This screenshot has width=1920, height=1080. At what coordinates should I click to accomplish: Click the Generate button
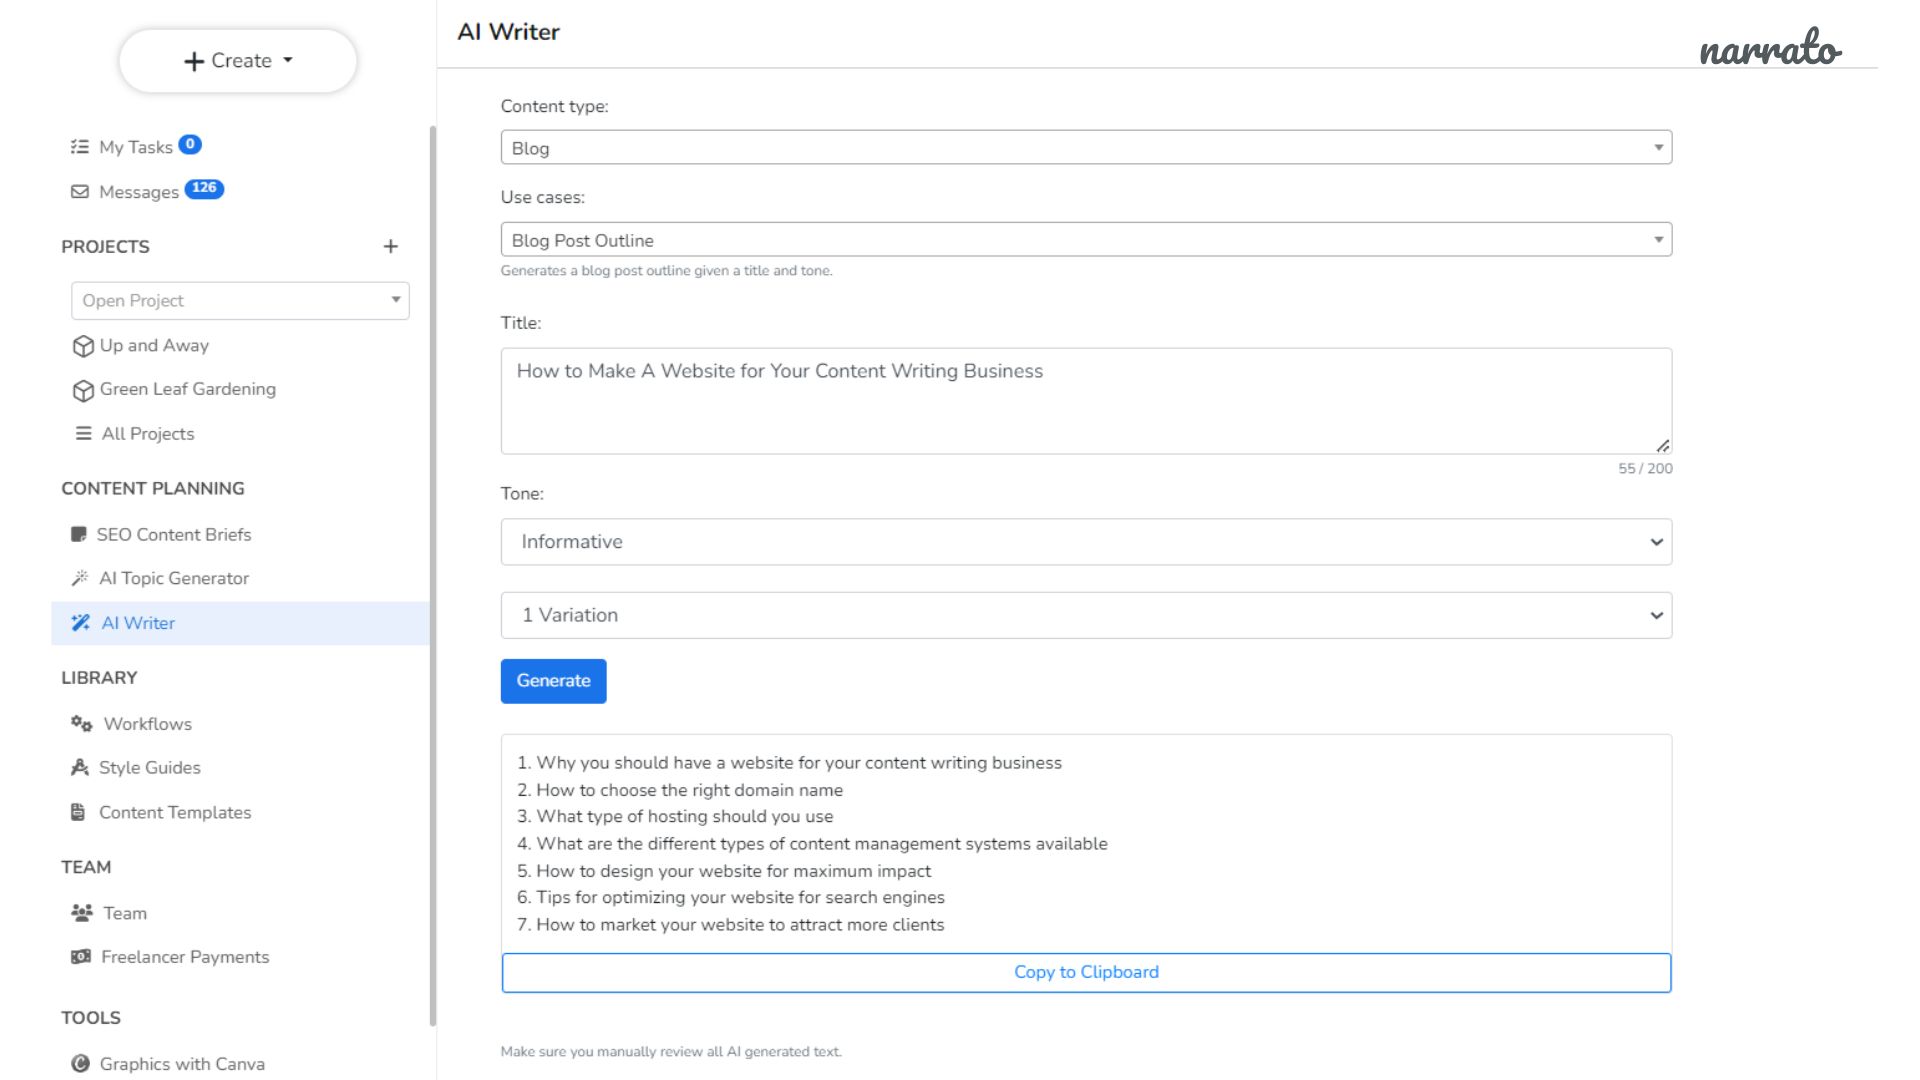click(x=553, y=680)
